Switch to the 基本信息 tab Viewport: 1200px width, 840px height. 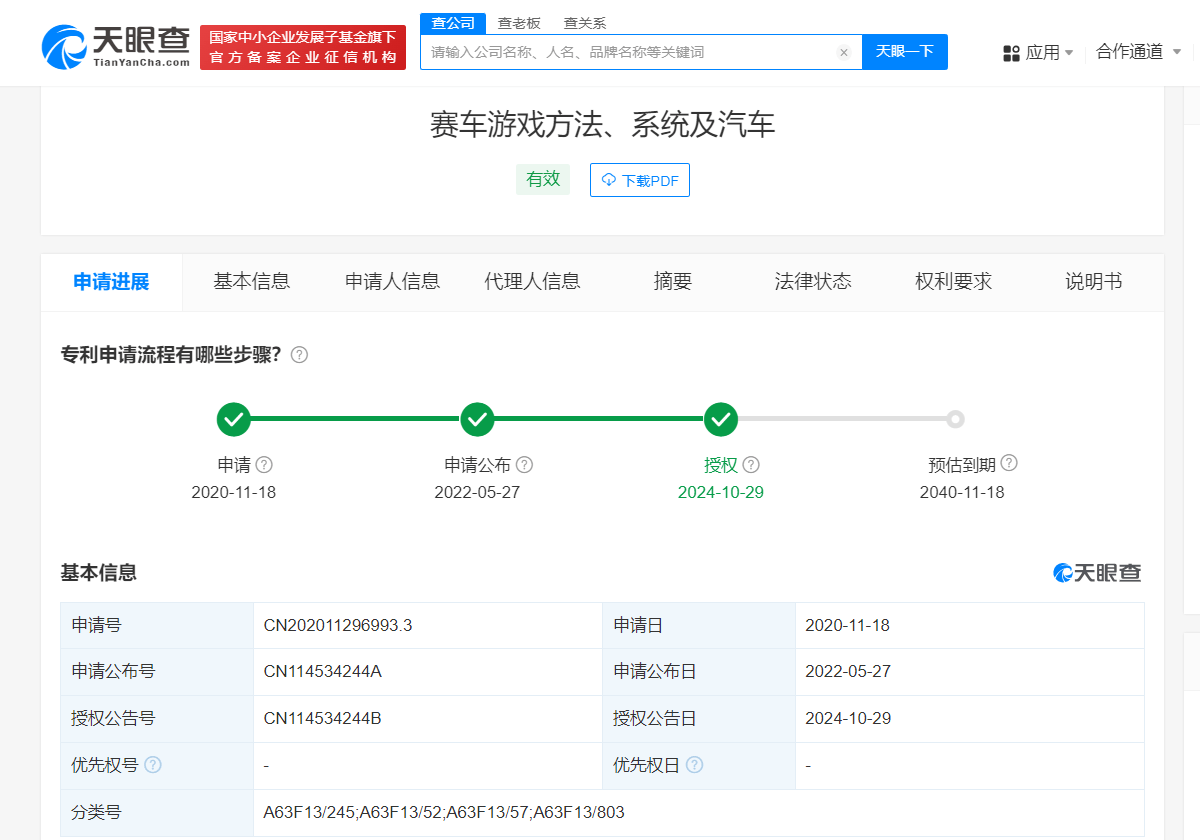pyautogui.click(x=252, y=282)
